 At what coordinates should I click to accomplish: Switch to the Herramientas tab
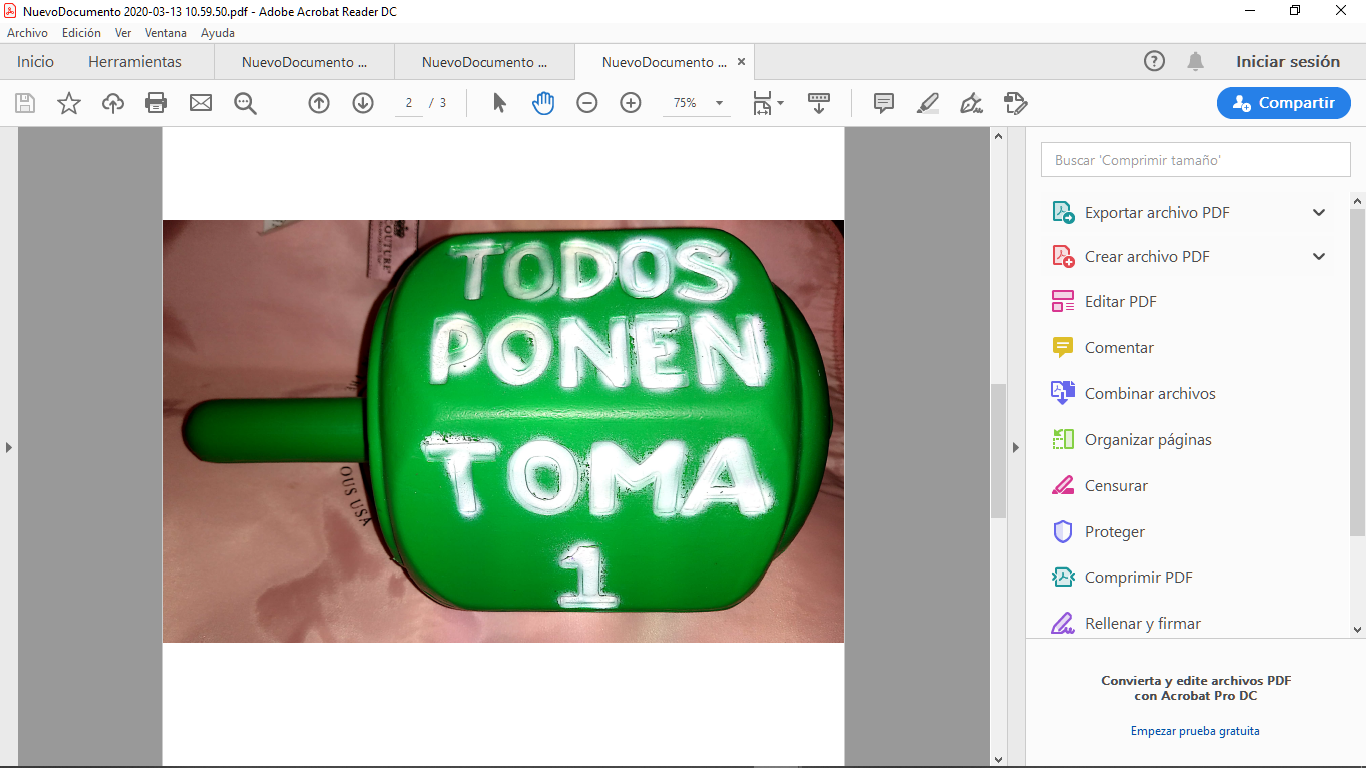135,62
